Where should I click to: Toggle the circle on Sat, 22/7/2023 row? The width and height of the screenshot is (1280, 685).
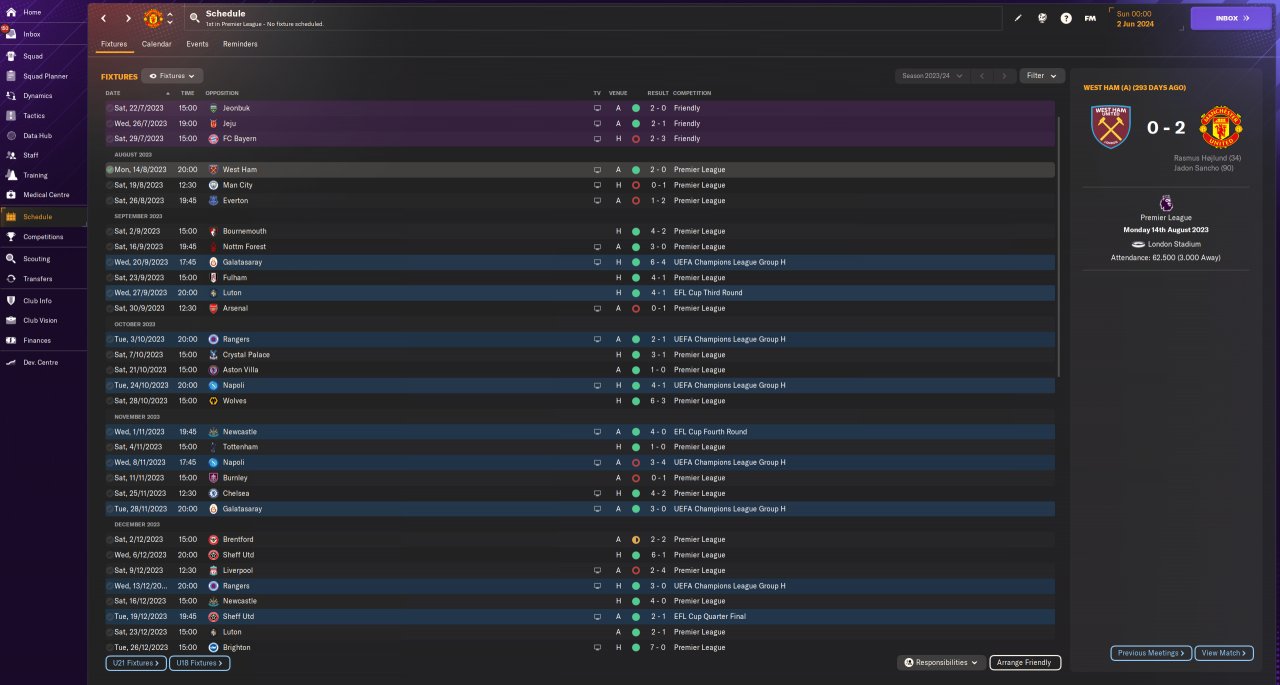[x=110, y=108]
